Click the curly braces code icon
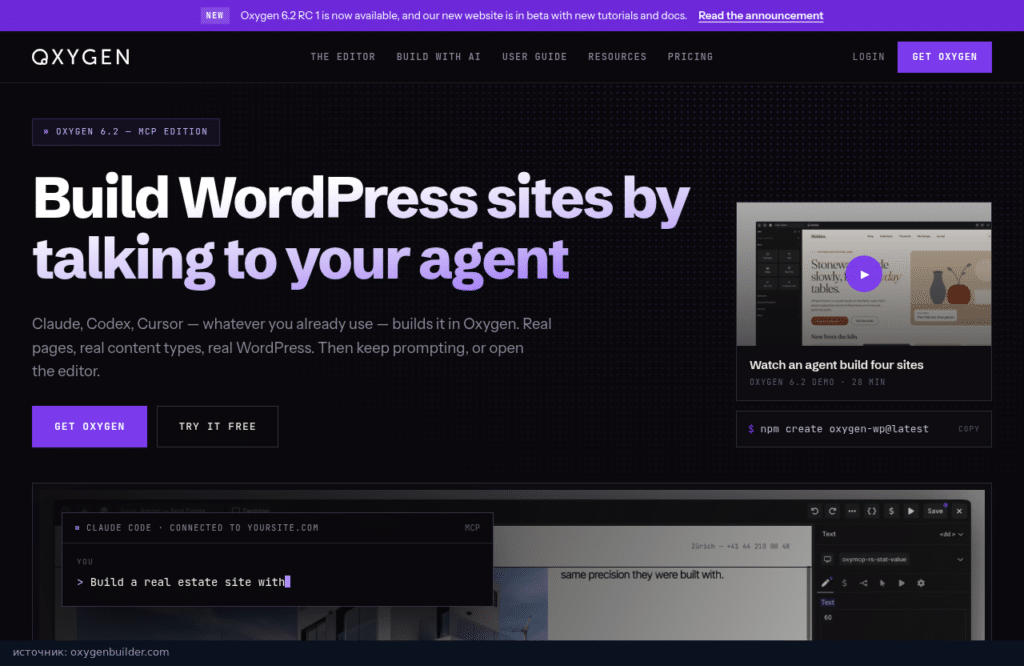 coord(872,511)
